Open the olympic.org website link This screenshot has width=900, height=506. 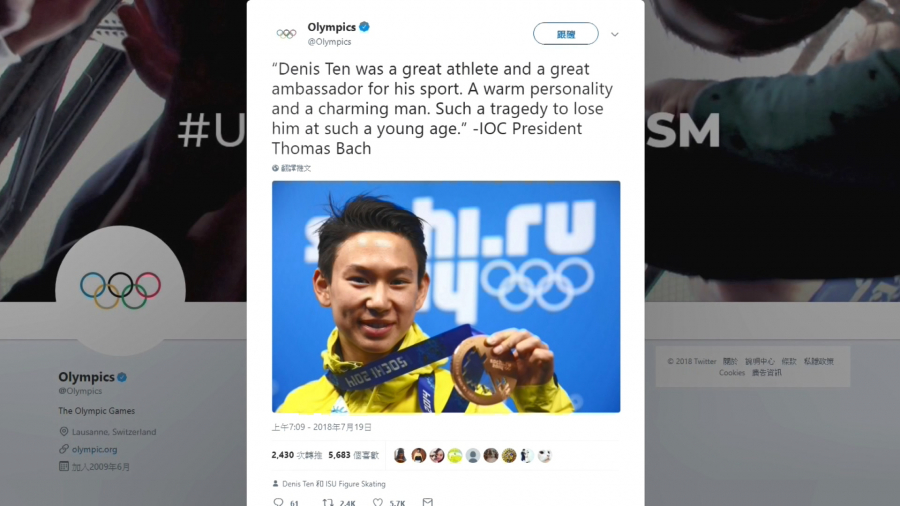(x=94, y=449)
